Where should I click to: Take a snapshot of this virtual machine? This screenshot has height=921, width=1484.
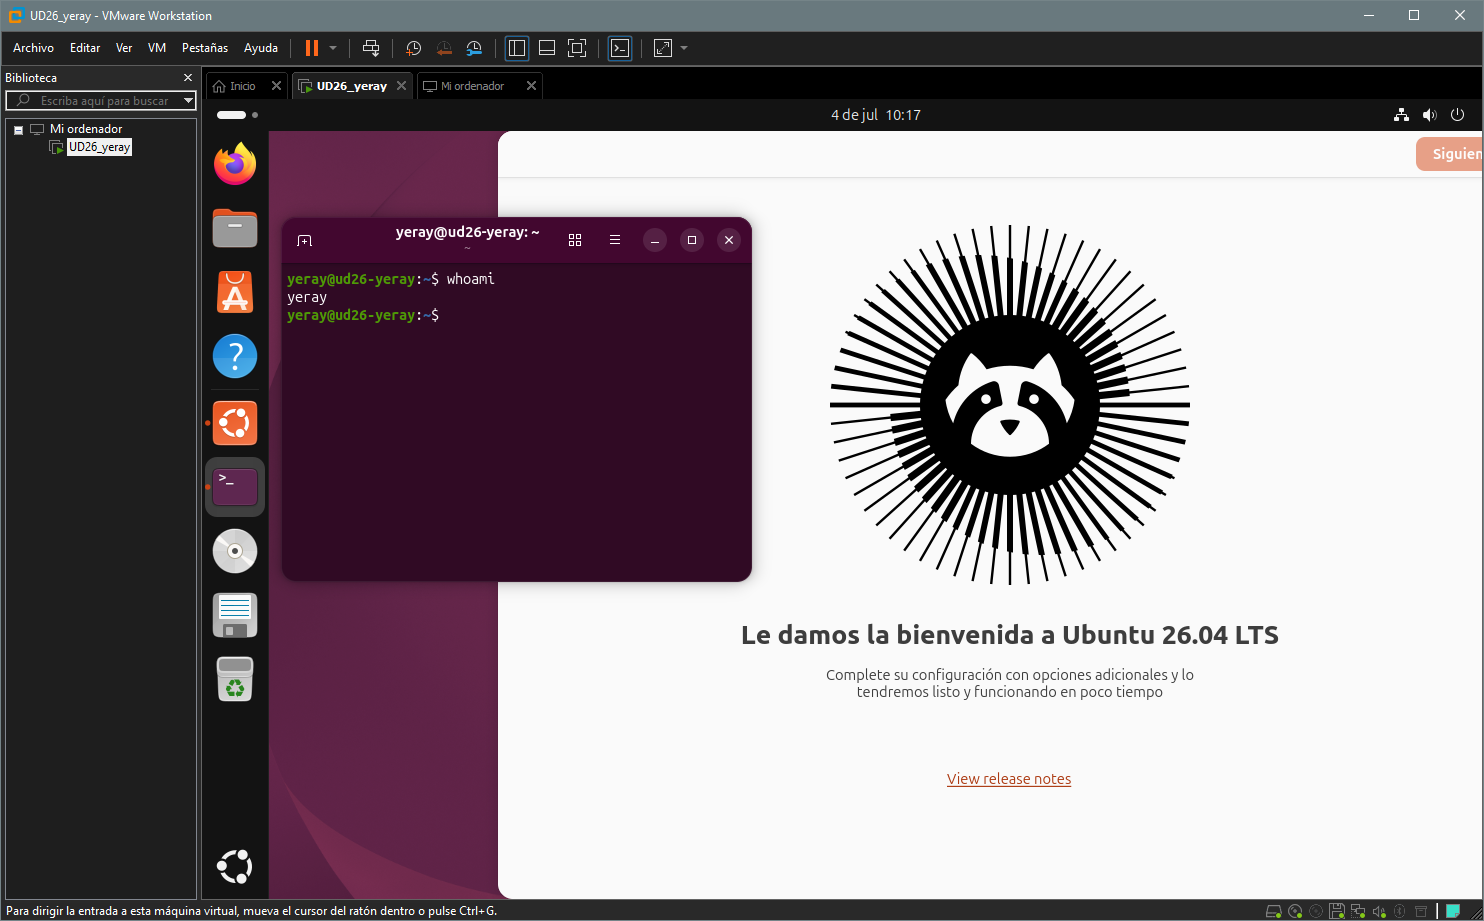click(413, 48)
